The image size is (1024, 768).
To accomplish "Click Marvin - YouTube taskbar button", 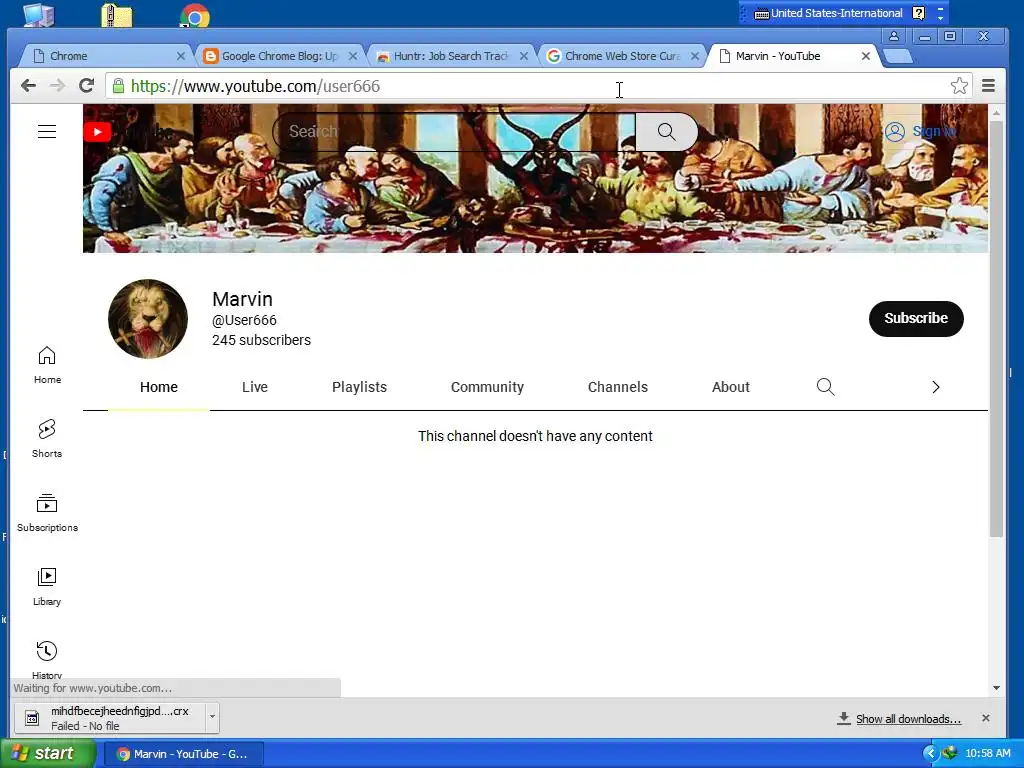I will (x=183, y=754).
